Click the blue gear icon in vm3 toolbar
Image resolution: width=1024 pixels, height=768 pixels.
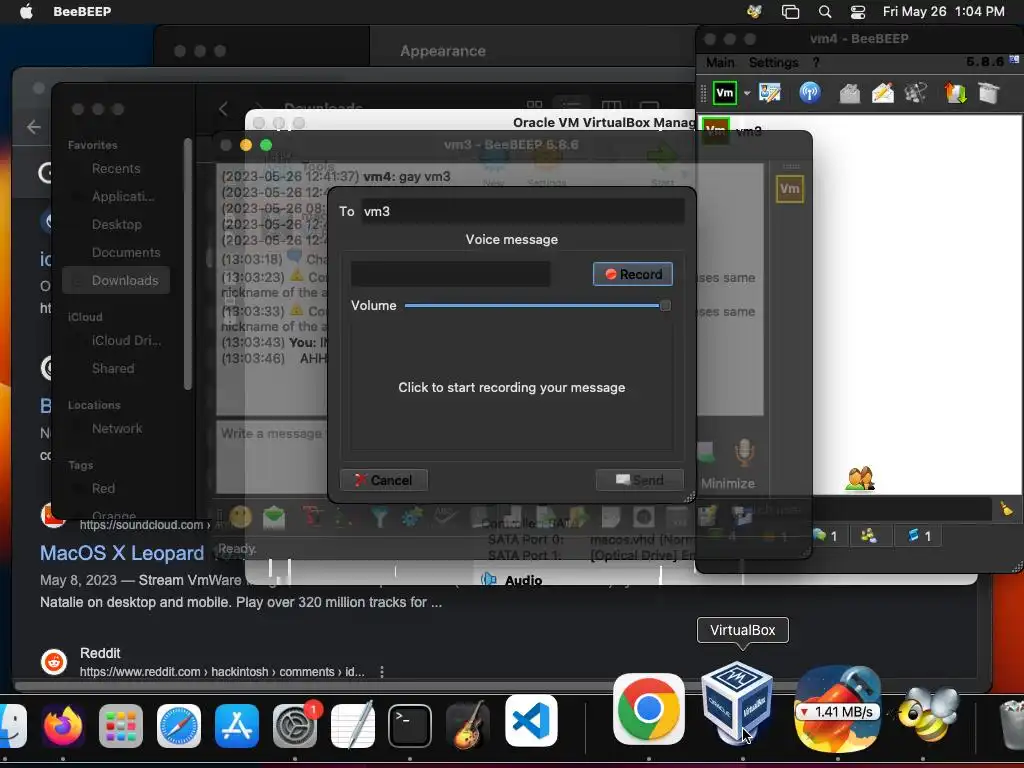(x=411, y=518)
